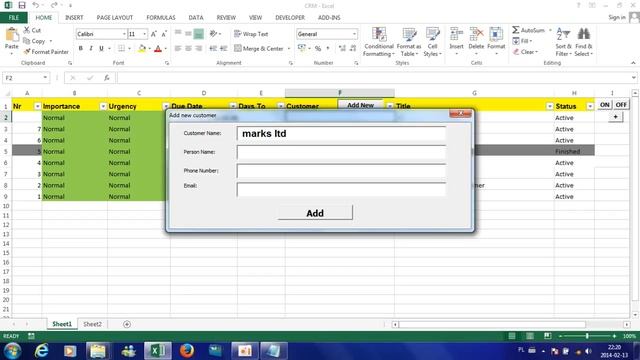Viewport: 640px width, 360px height.
Task: Switch to the INSERT ribbon tab
Action: pyautogui.click(x=74, y=18)
